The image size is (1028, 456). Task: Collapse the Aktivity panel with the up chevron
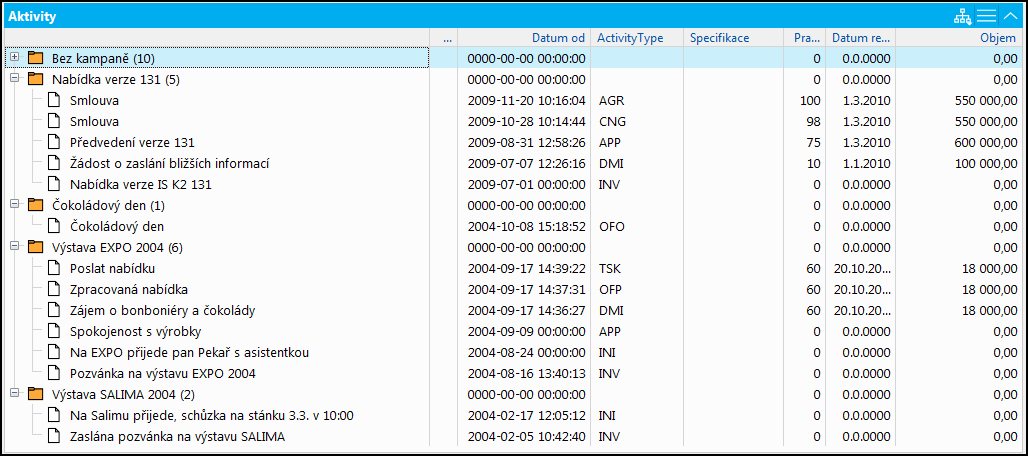(x=1010, y=16)
